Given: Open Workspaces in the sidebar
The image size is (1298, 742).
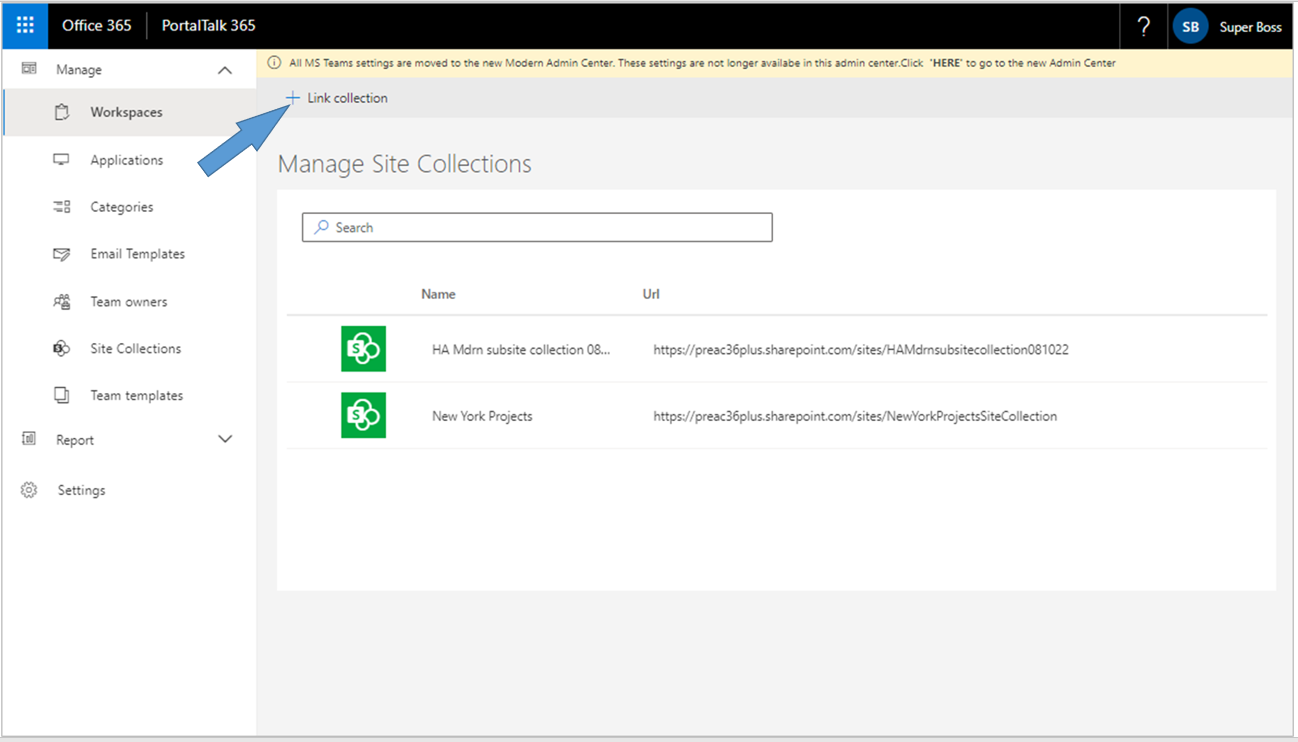Looking at the screenshot, I should [126, 112].
